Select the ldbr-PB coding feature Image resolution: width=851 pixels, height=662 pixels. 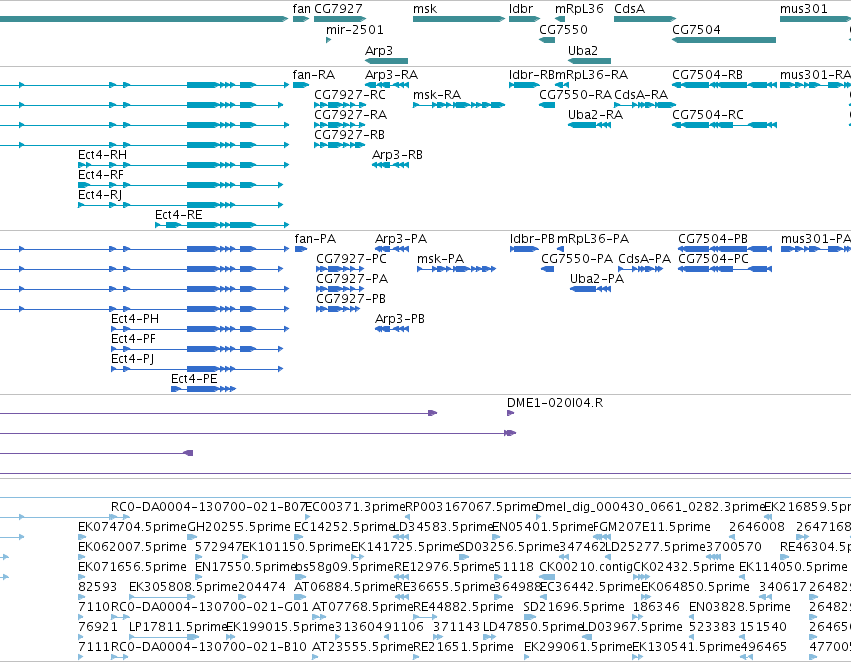tap(524, 249)
